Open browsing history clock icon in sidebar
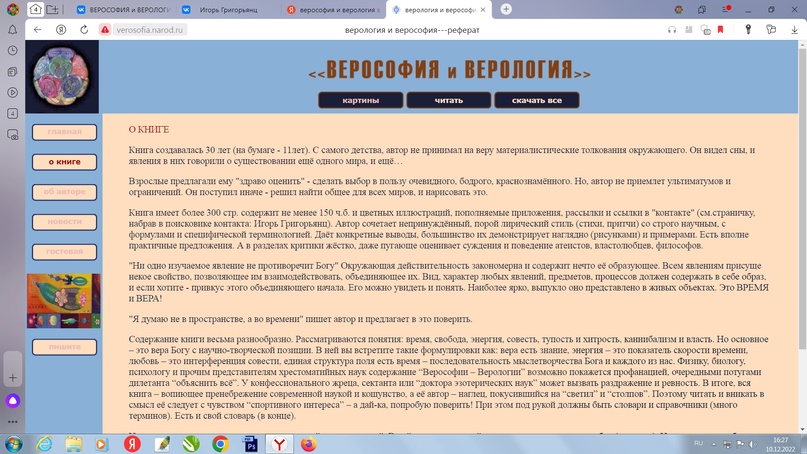Viewport: 807px width, 454px height. pyautogui.click(x=12, y=50)
